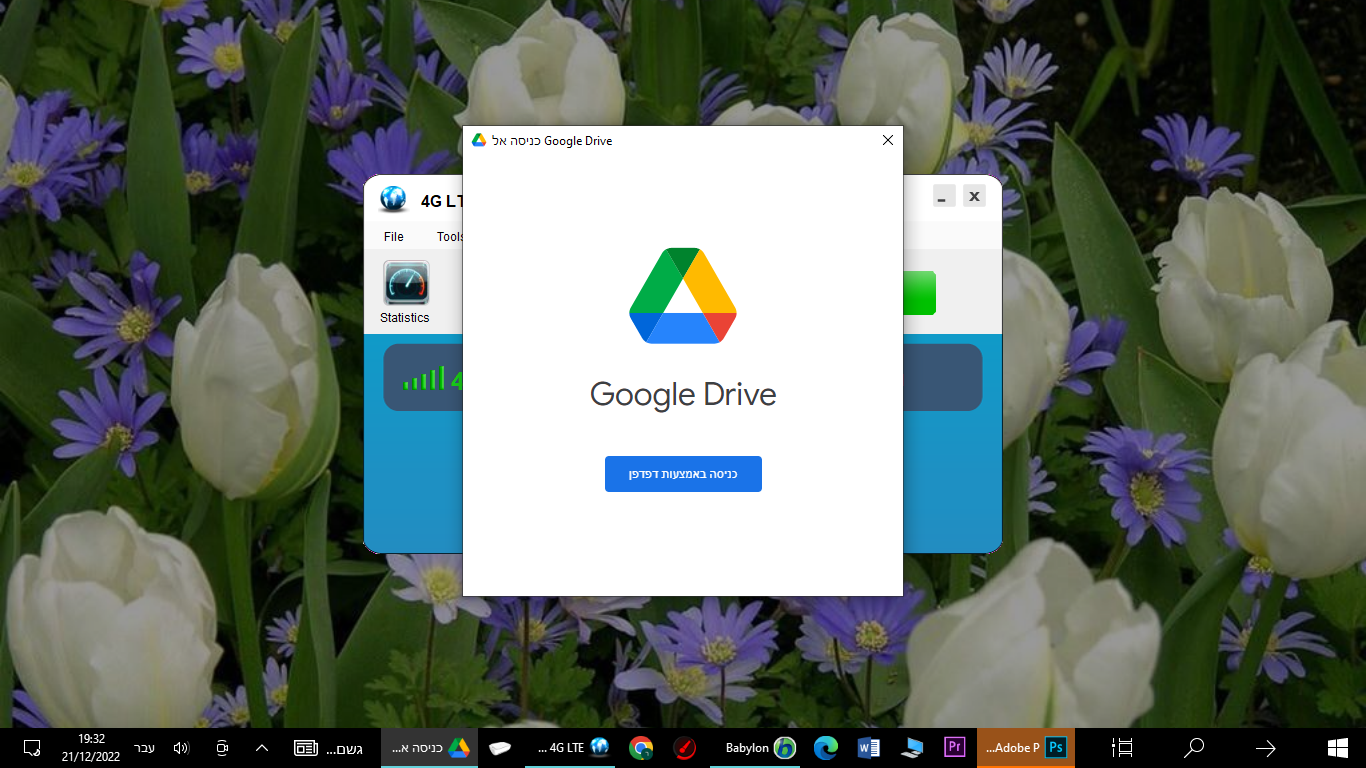Image resolution: width=1366 pixels, height=768 pixels.
Task: Open the notifications action center
Action: (32, 748)
